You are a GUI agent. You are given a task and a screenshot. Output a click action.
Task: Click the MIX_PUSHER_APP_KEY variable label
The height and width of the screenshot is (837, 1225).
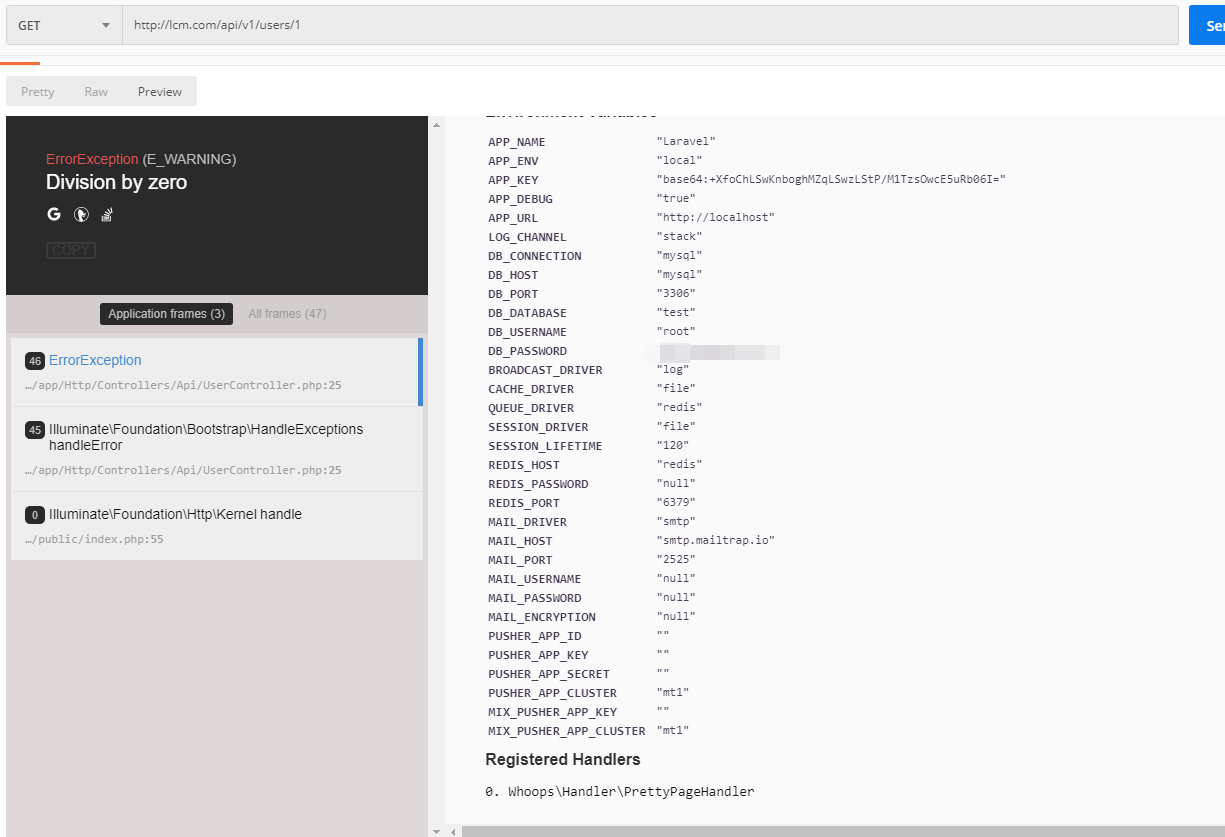click(x=553, y=712)
